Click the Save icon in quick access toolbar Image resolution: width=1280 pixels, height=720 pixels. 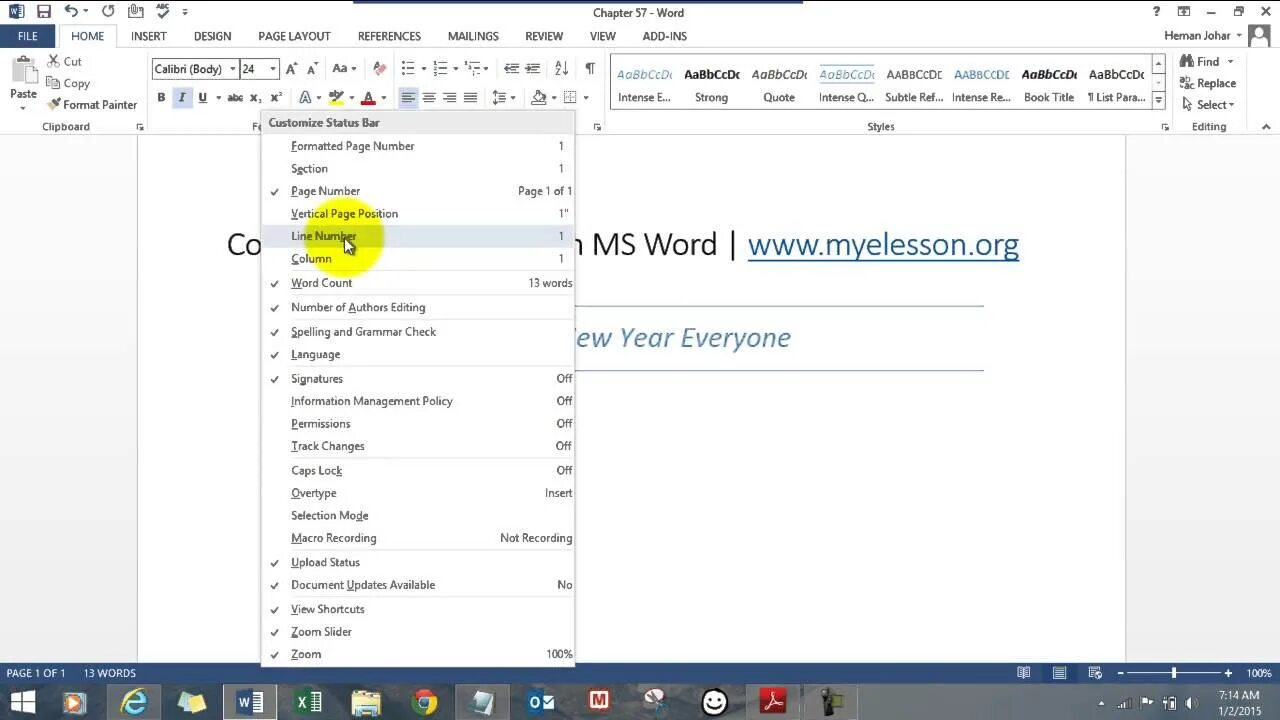tap(43, 12)
